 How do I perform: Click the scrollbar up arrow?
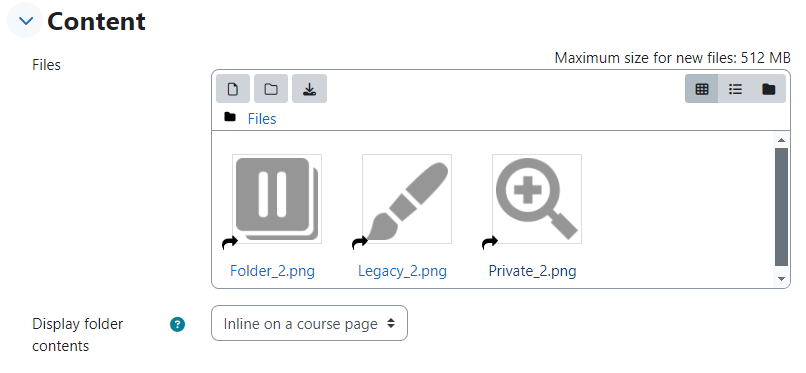pos(781,140)
